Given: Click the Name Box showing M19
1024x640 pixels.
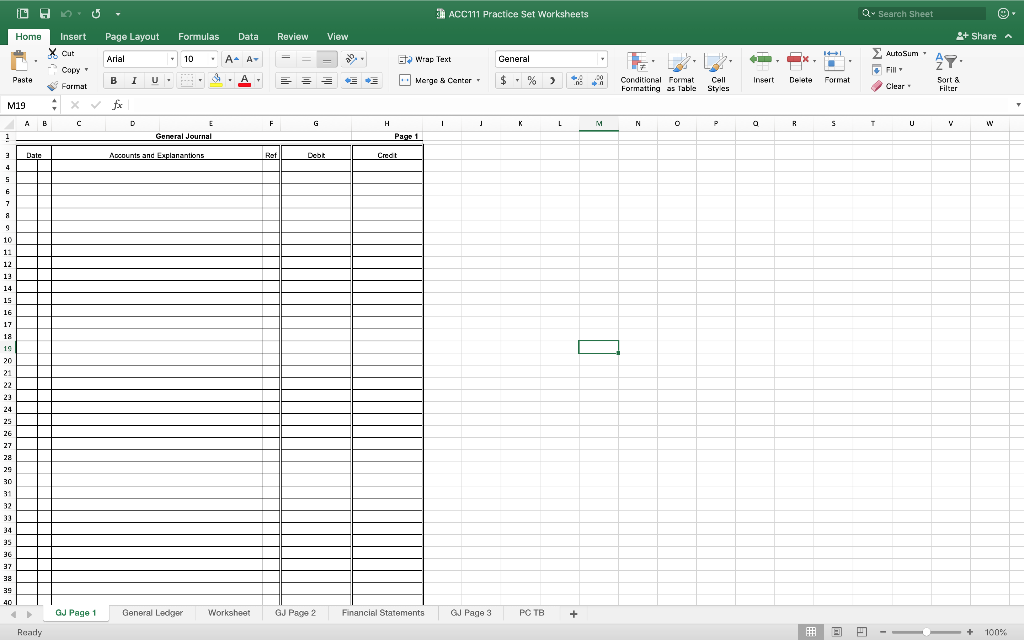Looking at the screenshot, I should tap(27, 105).
